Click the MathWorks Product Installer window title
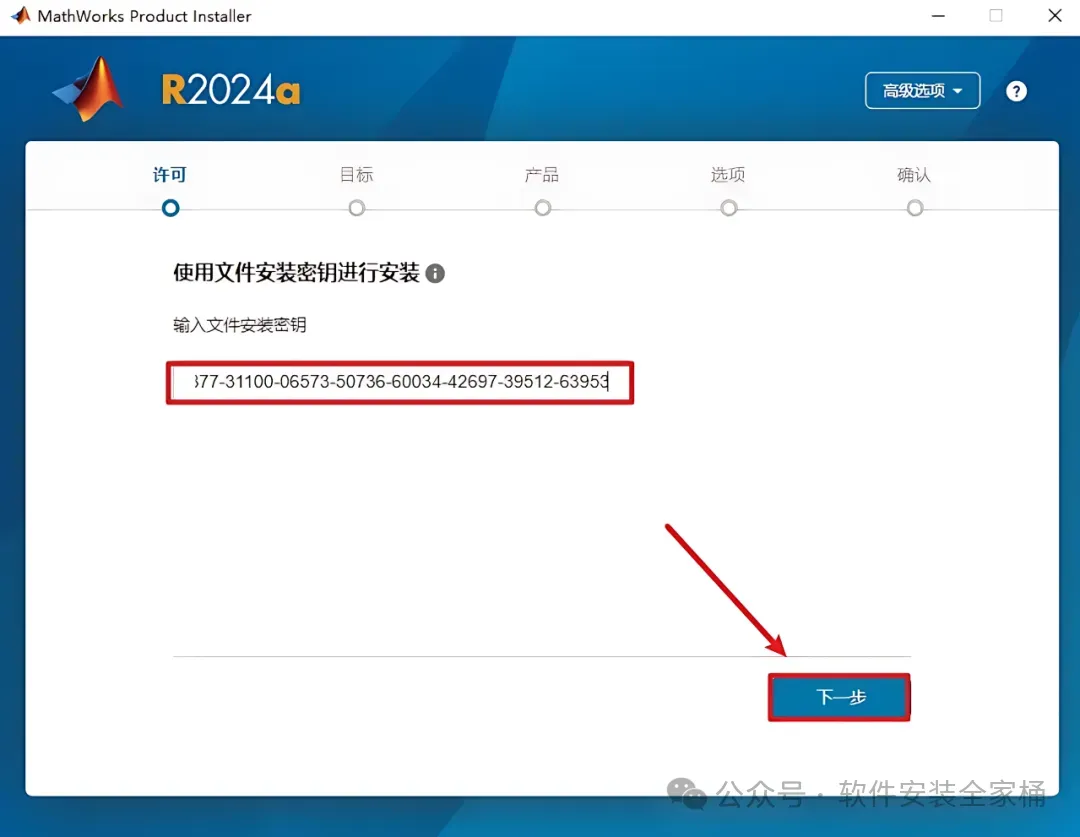 point(144,16)
